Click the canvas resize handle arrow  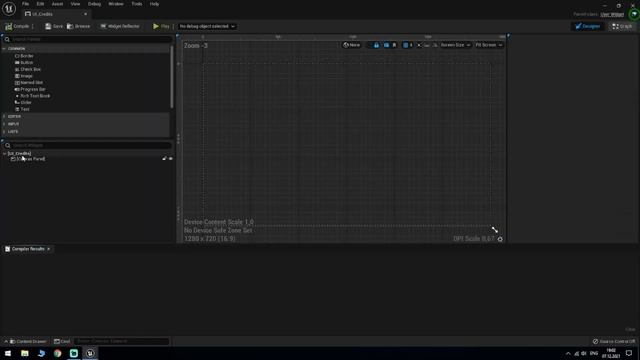pos(495,230)
